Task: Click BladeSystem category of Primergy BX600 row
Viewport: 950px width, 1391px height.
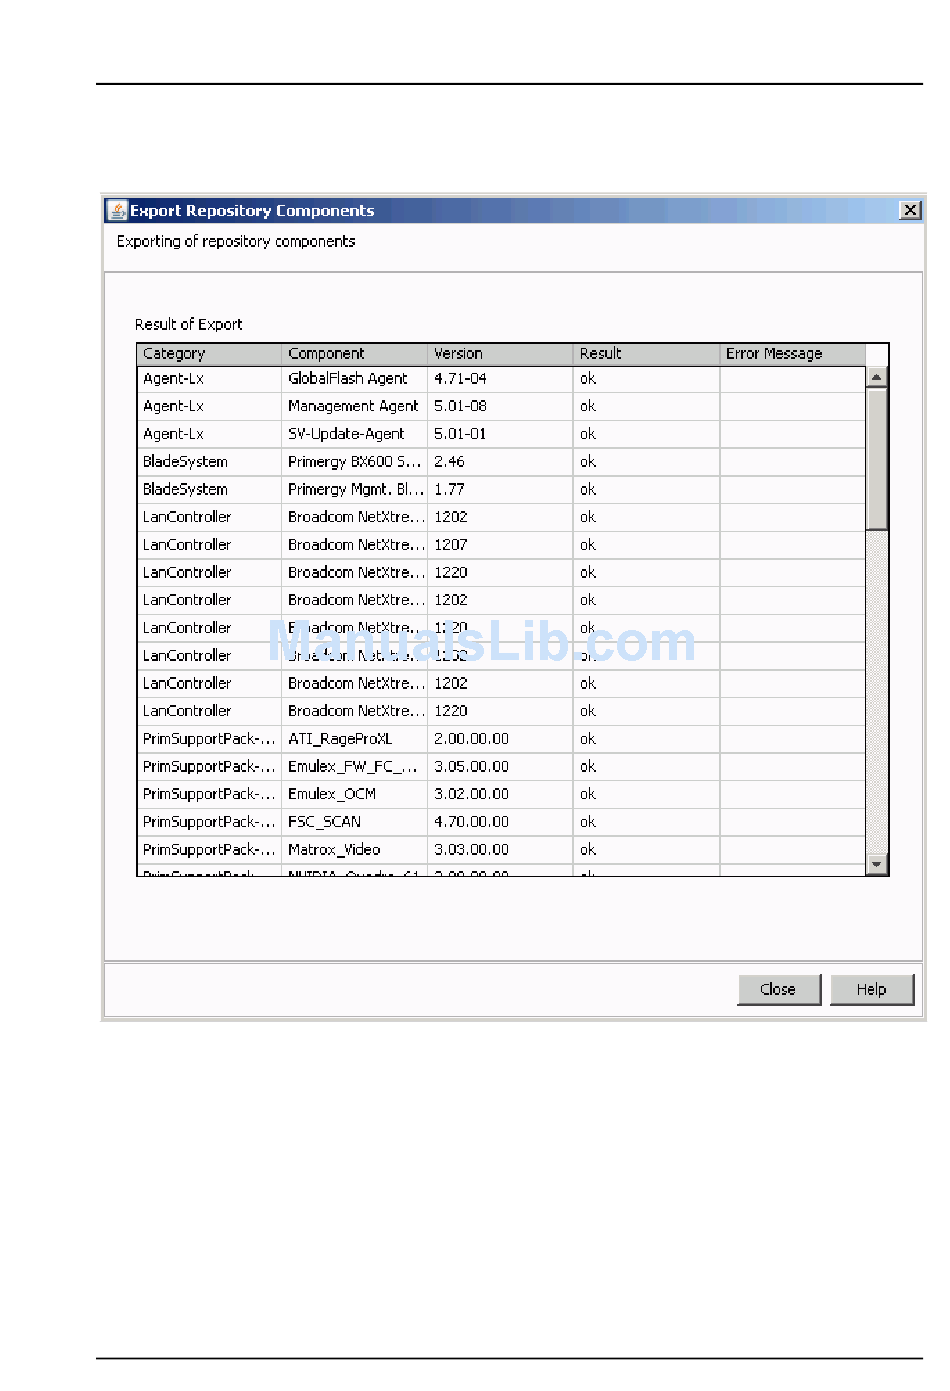Action: click(209, 462)
